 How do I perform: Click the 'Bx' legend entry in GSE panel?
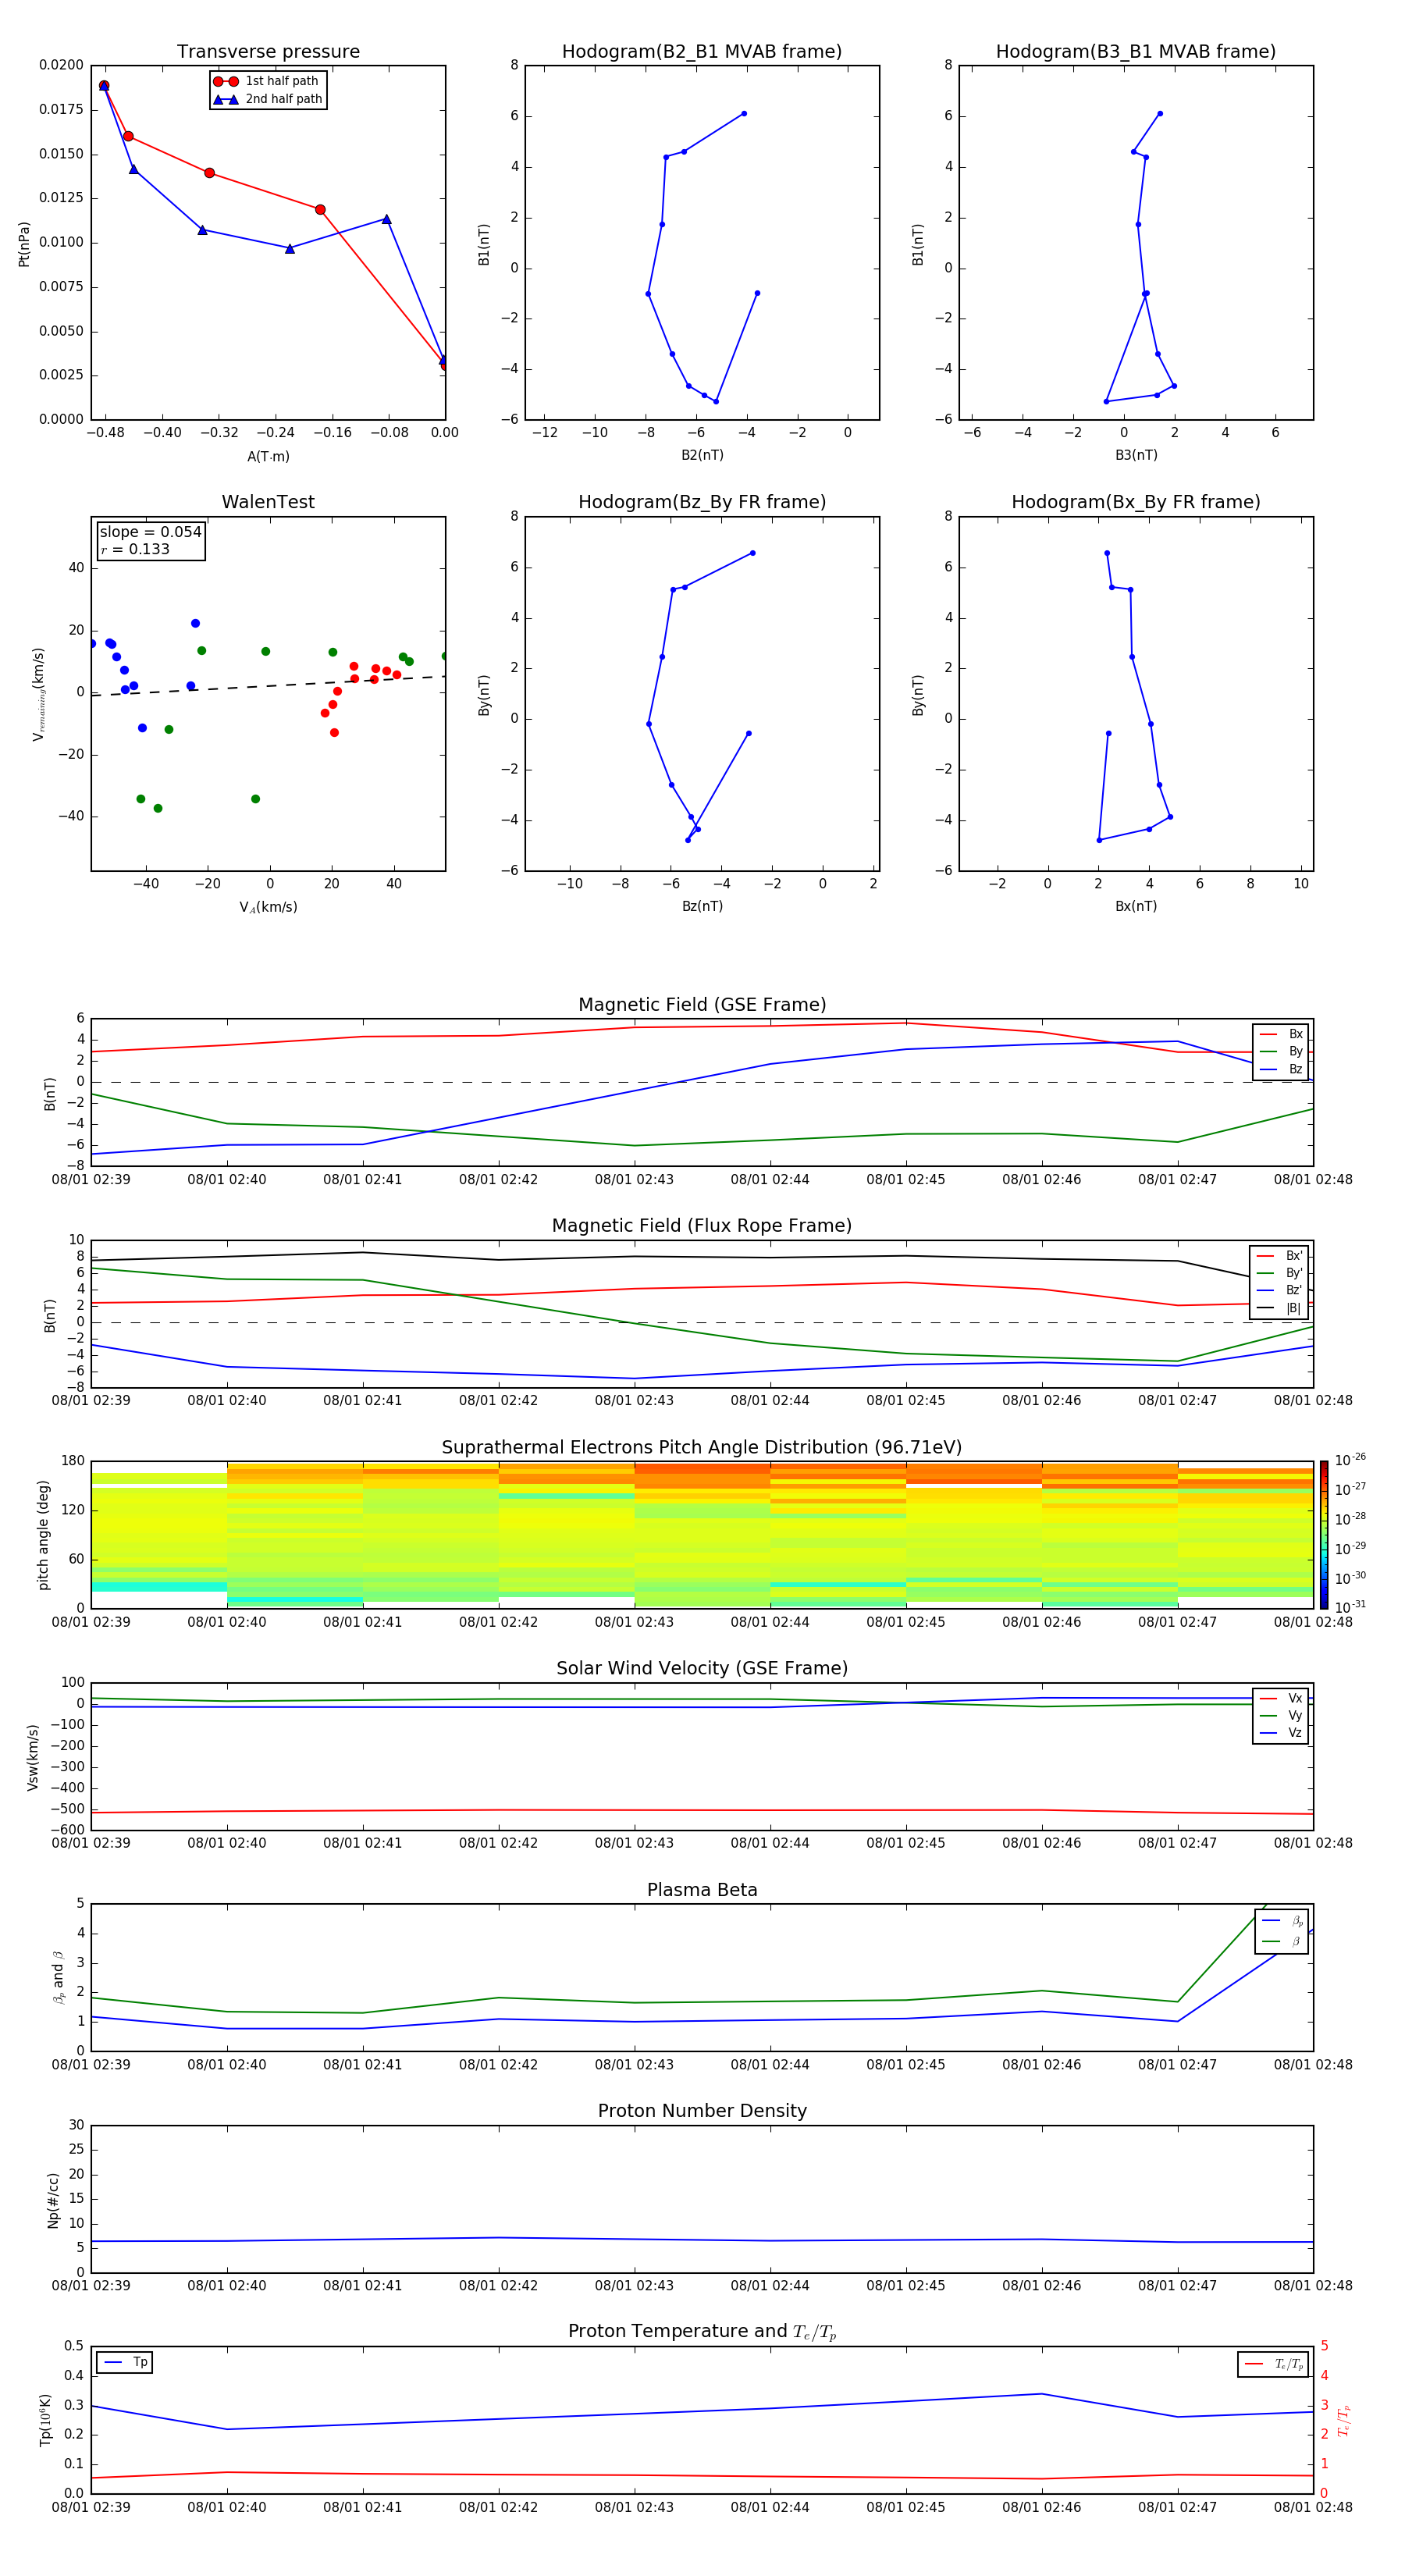(x=1281, y=1034)
